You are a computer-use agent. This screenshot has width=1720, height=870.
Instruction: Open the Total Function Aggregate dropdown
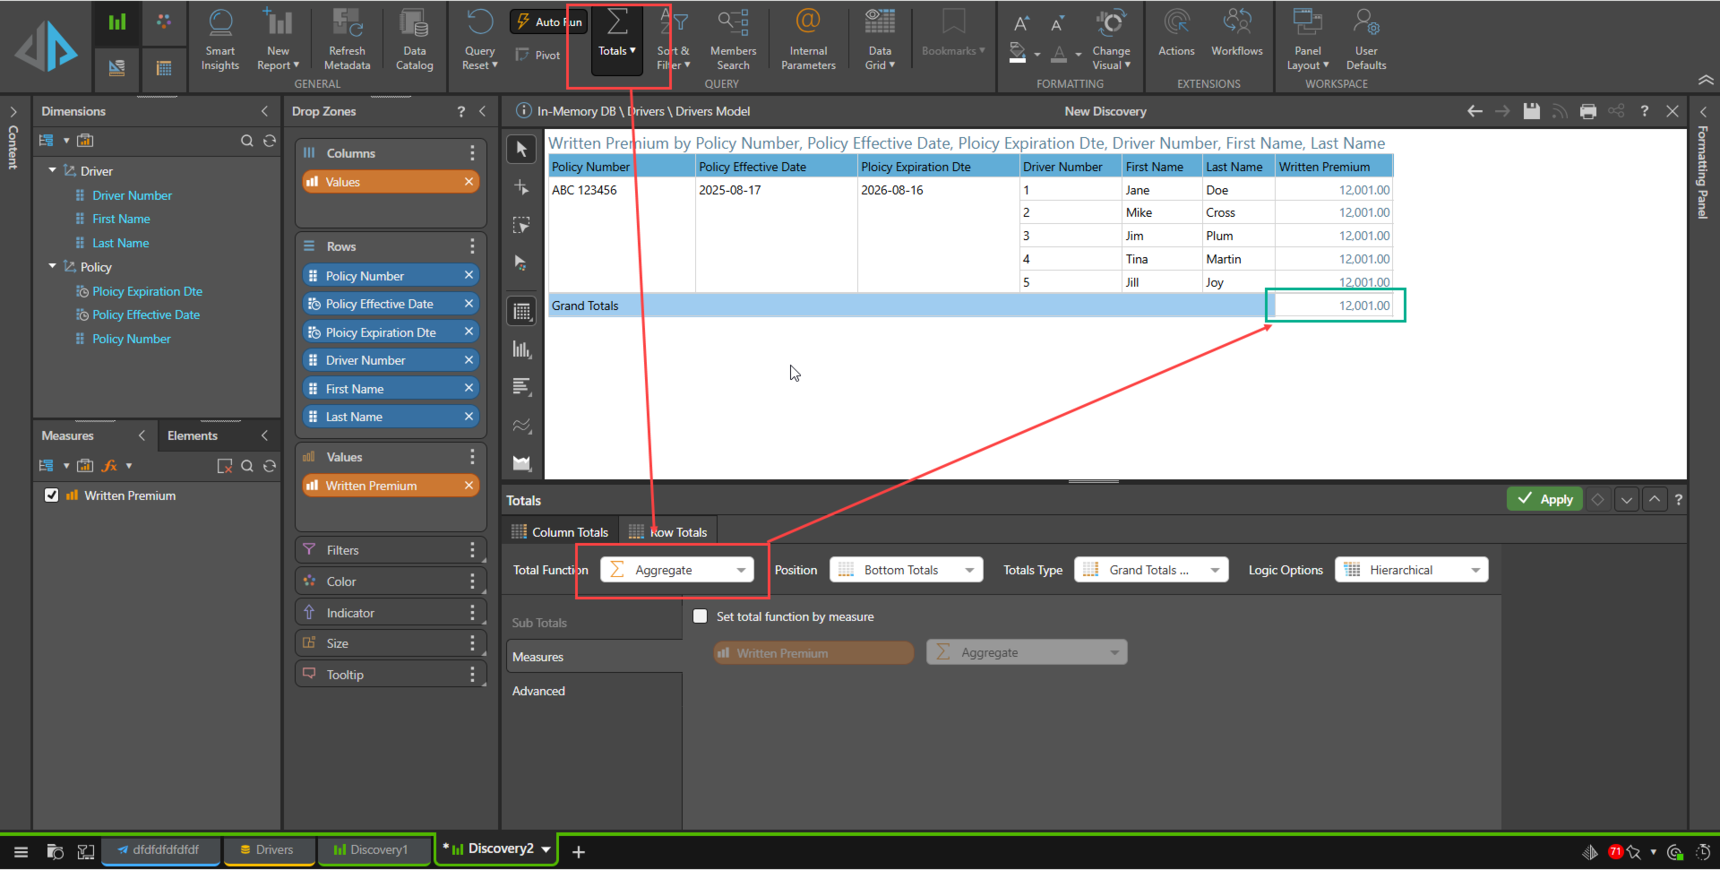point(677,570)
